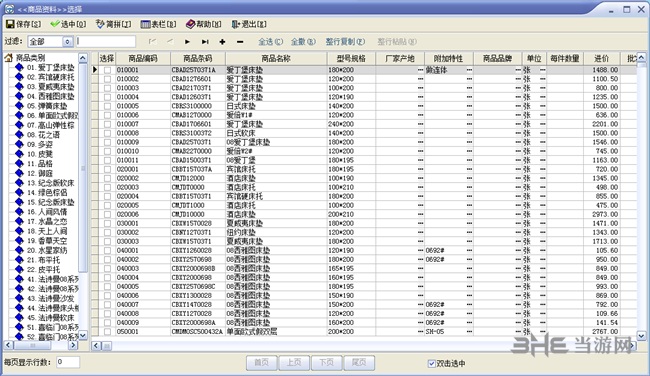Check the select box for row 040001
The width and height of the screenshot is (650, 376).
(x=107, y=250)
